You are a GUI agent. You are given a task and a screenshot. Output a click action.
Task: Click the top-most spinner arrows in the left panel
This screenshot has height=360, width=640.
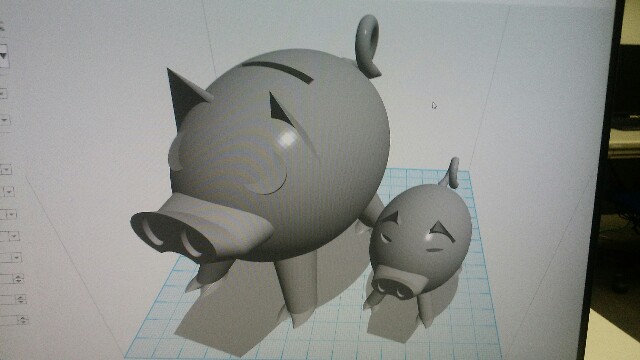tap(19, 279)
